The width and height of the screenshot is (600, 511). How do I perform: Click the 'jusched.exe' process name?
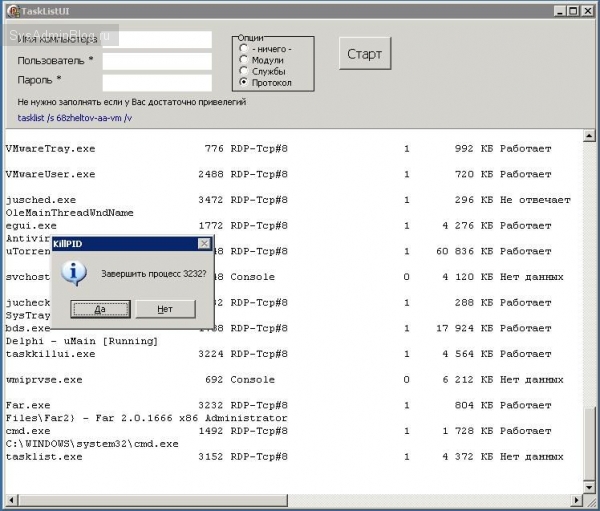[41, 200]
